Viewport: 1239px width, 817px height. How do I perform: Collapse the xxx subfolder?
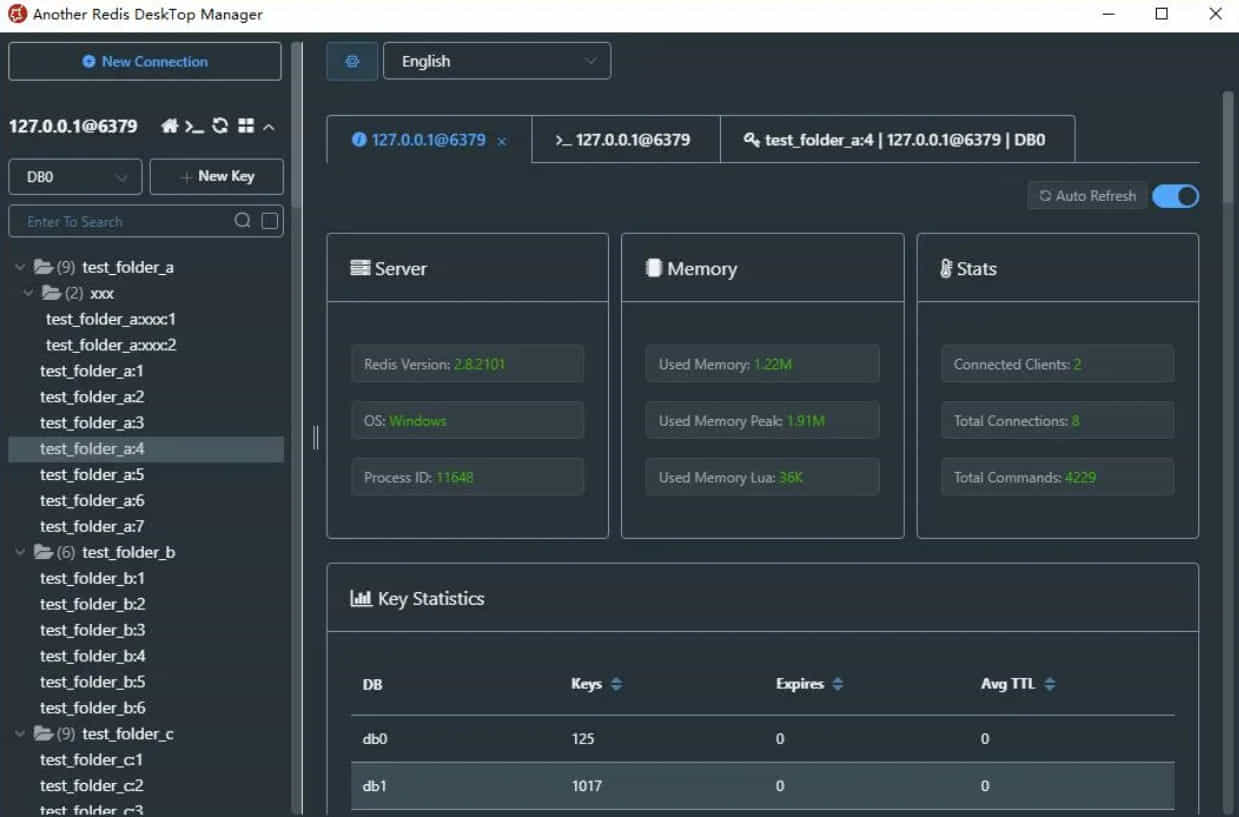(x=29, y=293)
